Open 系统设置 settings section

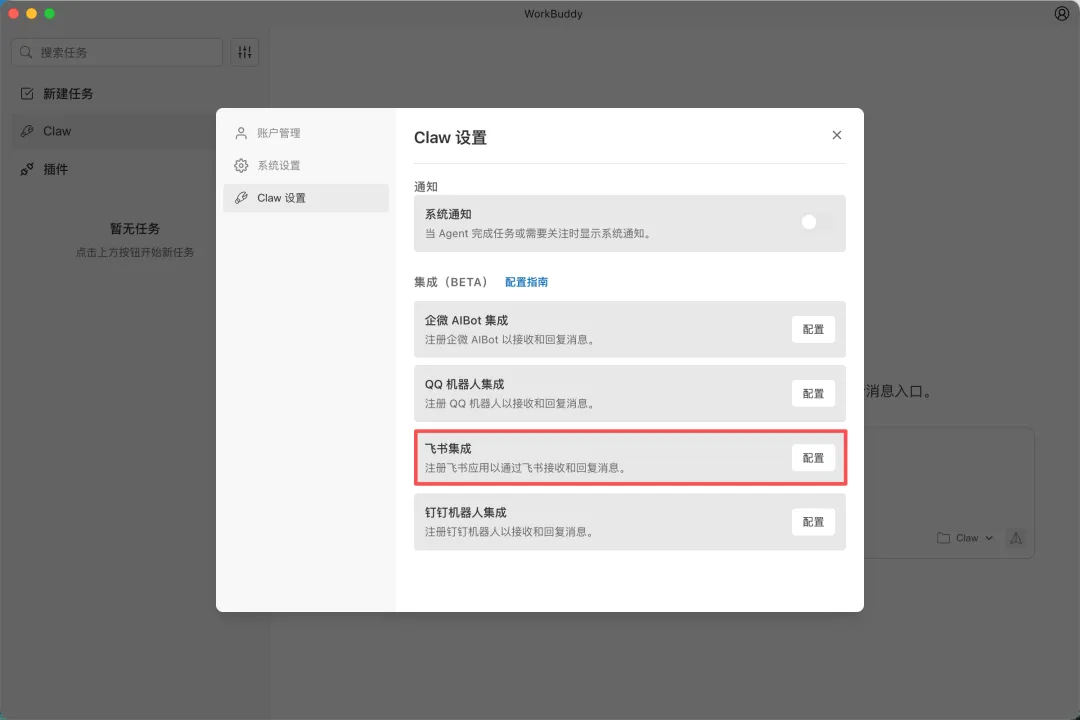pyautogui.click(x=306, y=165)
